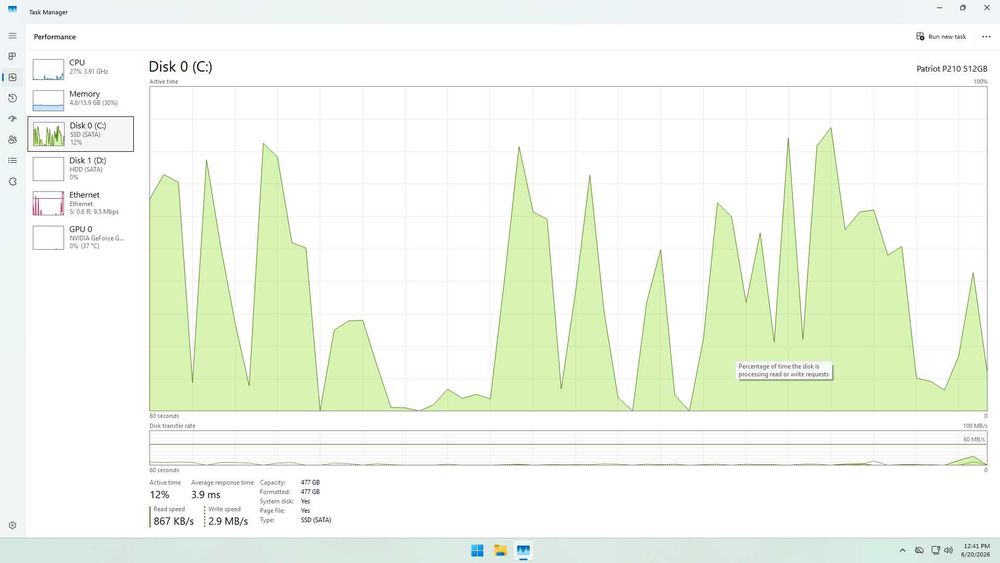Open the Details list sidebar icon
Image resolution: width=1000 pixels, height=563 pixels.
tap(12, 161)
